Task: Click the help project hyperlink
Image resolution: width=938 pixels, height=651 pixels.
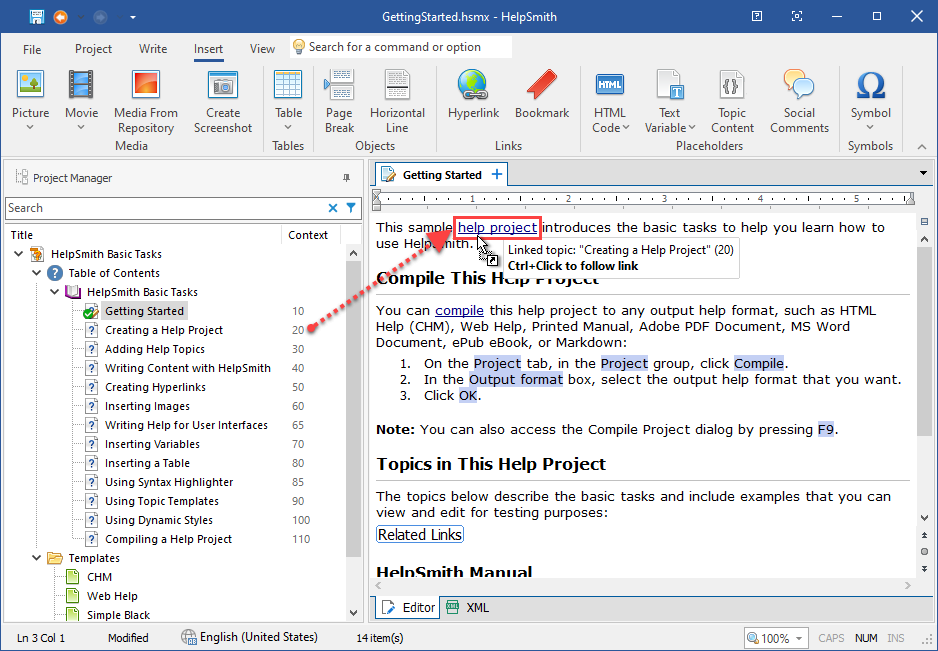Action: click(498, 227)
